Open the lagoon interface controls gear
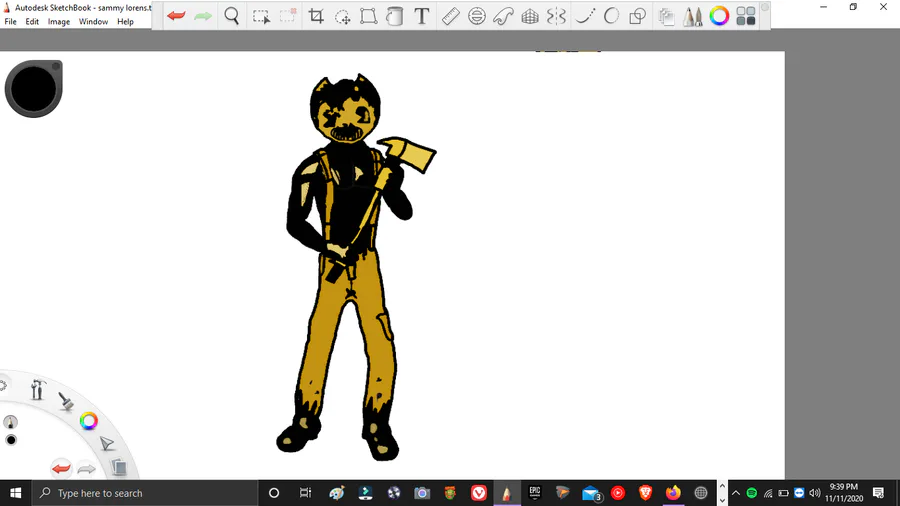The width and height of the screenshot is (900, 506). point(3,386)
